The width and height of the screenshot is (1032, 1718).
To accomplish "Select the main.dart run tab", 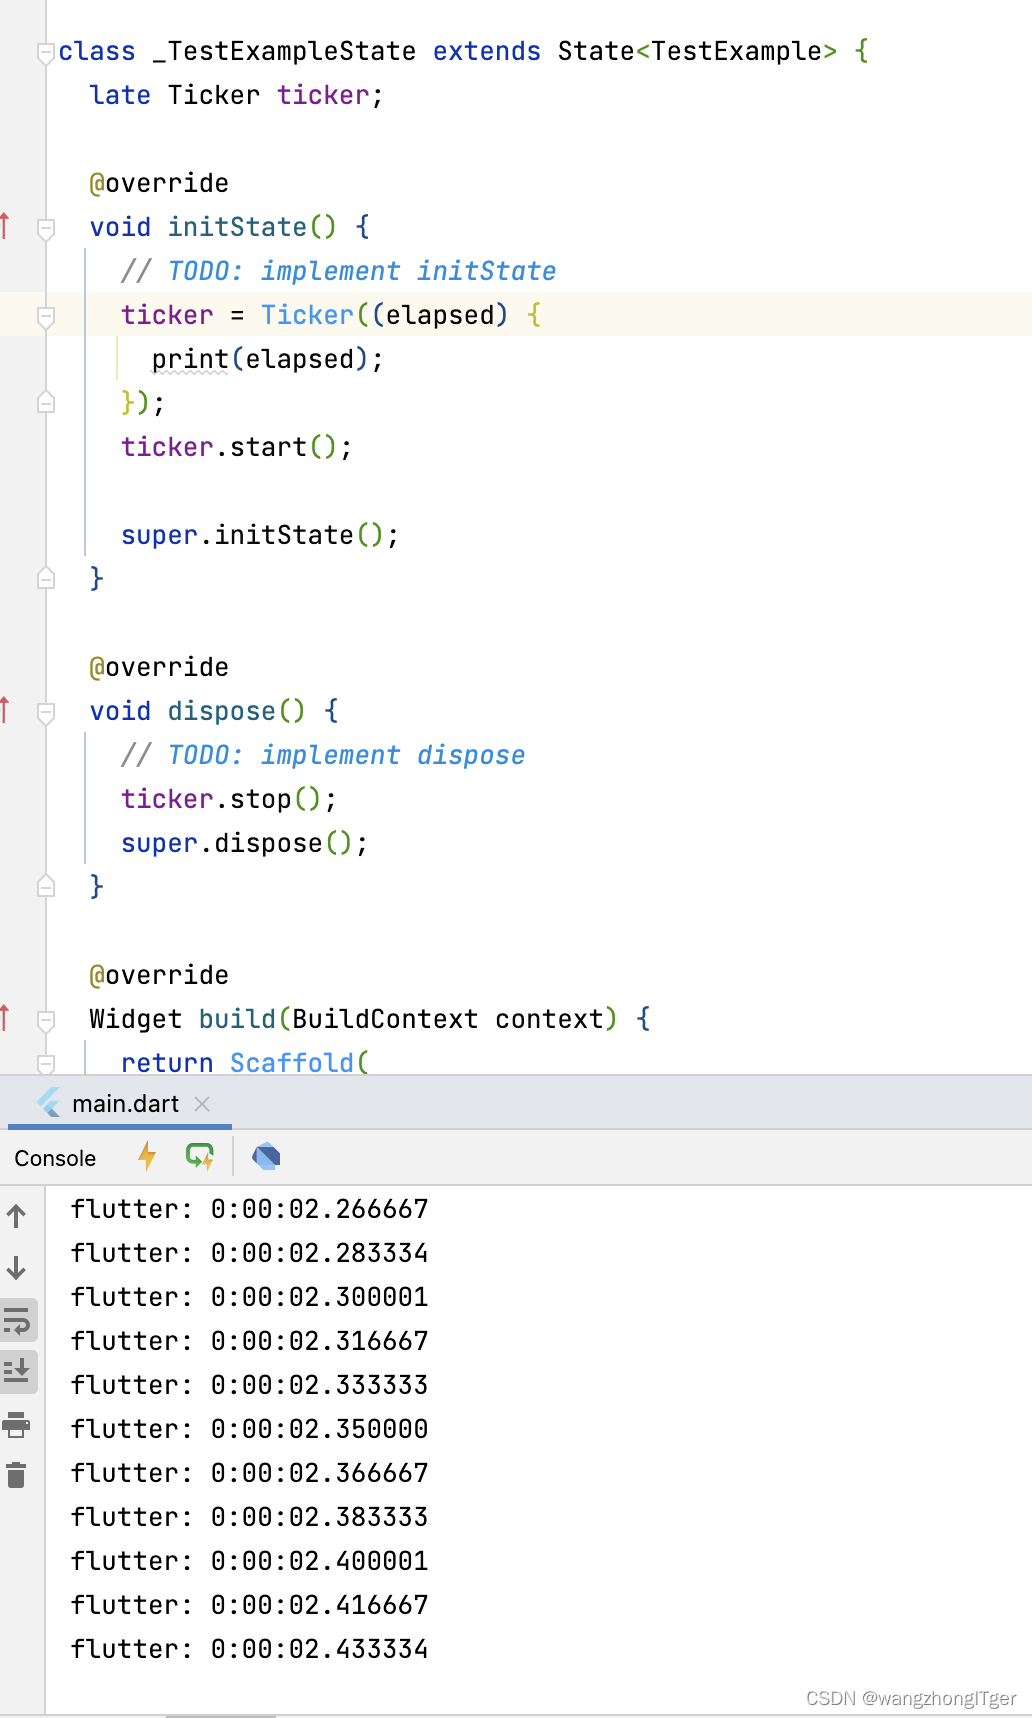I will [120, 1104].
